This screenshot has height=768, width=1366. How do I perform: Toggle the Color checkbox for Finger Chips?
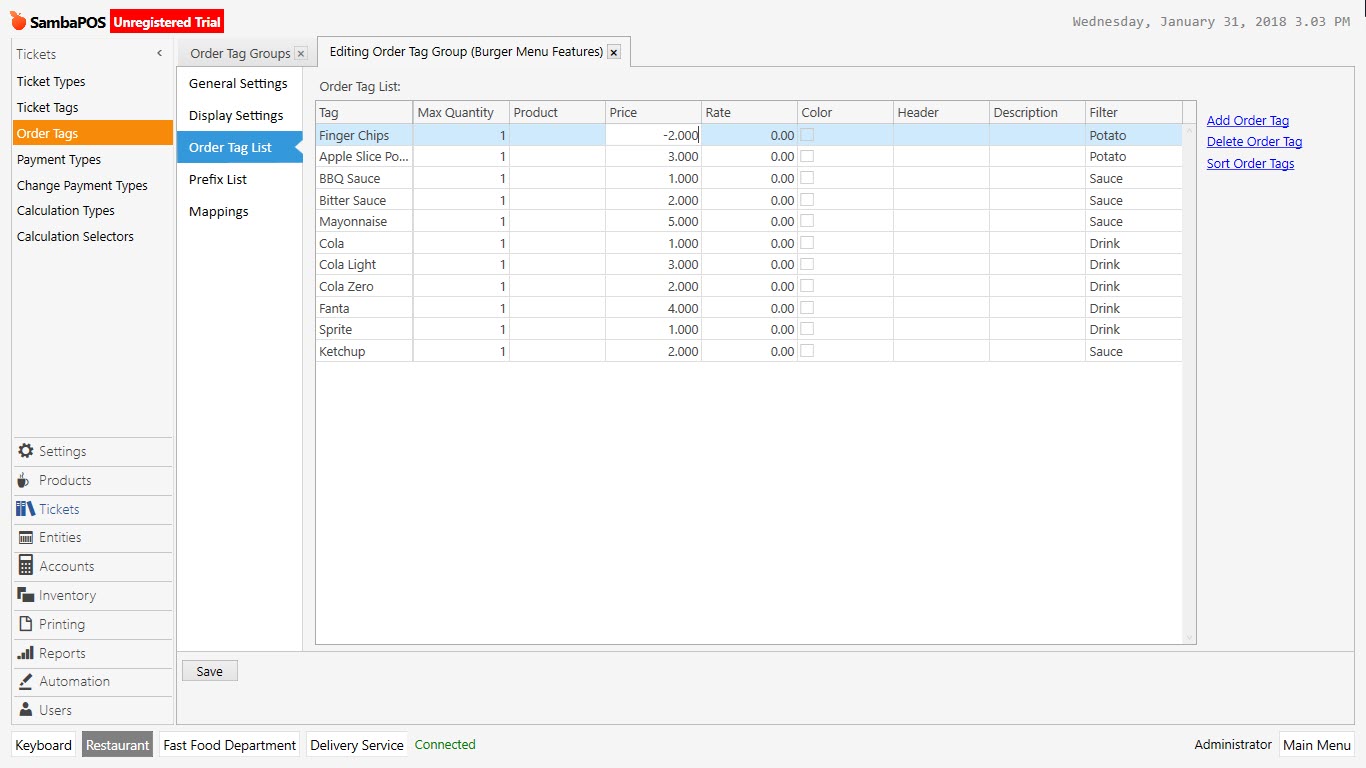pyautogui.click(x=806, y=134)
